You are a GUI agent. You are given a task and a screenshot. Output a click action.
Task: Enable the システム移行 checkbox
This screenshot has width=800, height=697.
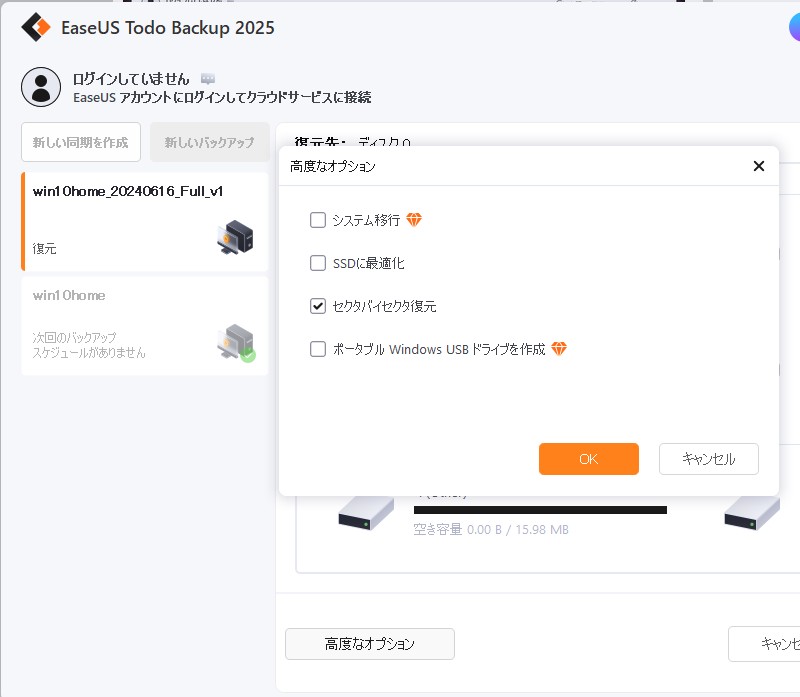(318, 220)
